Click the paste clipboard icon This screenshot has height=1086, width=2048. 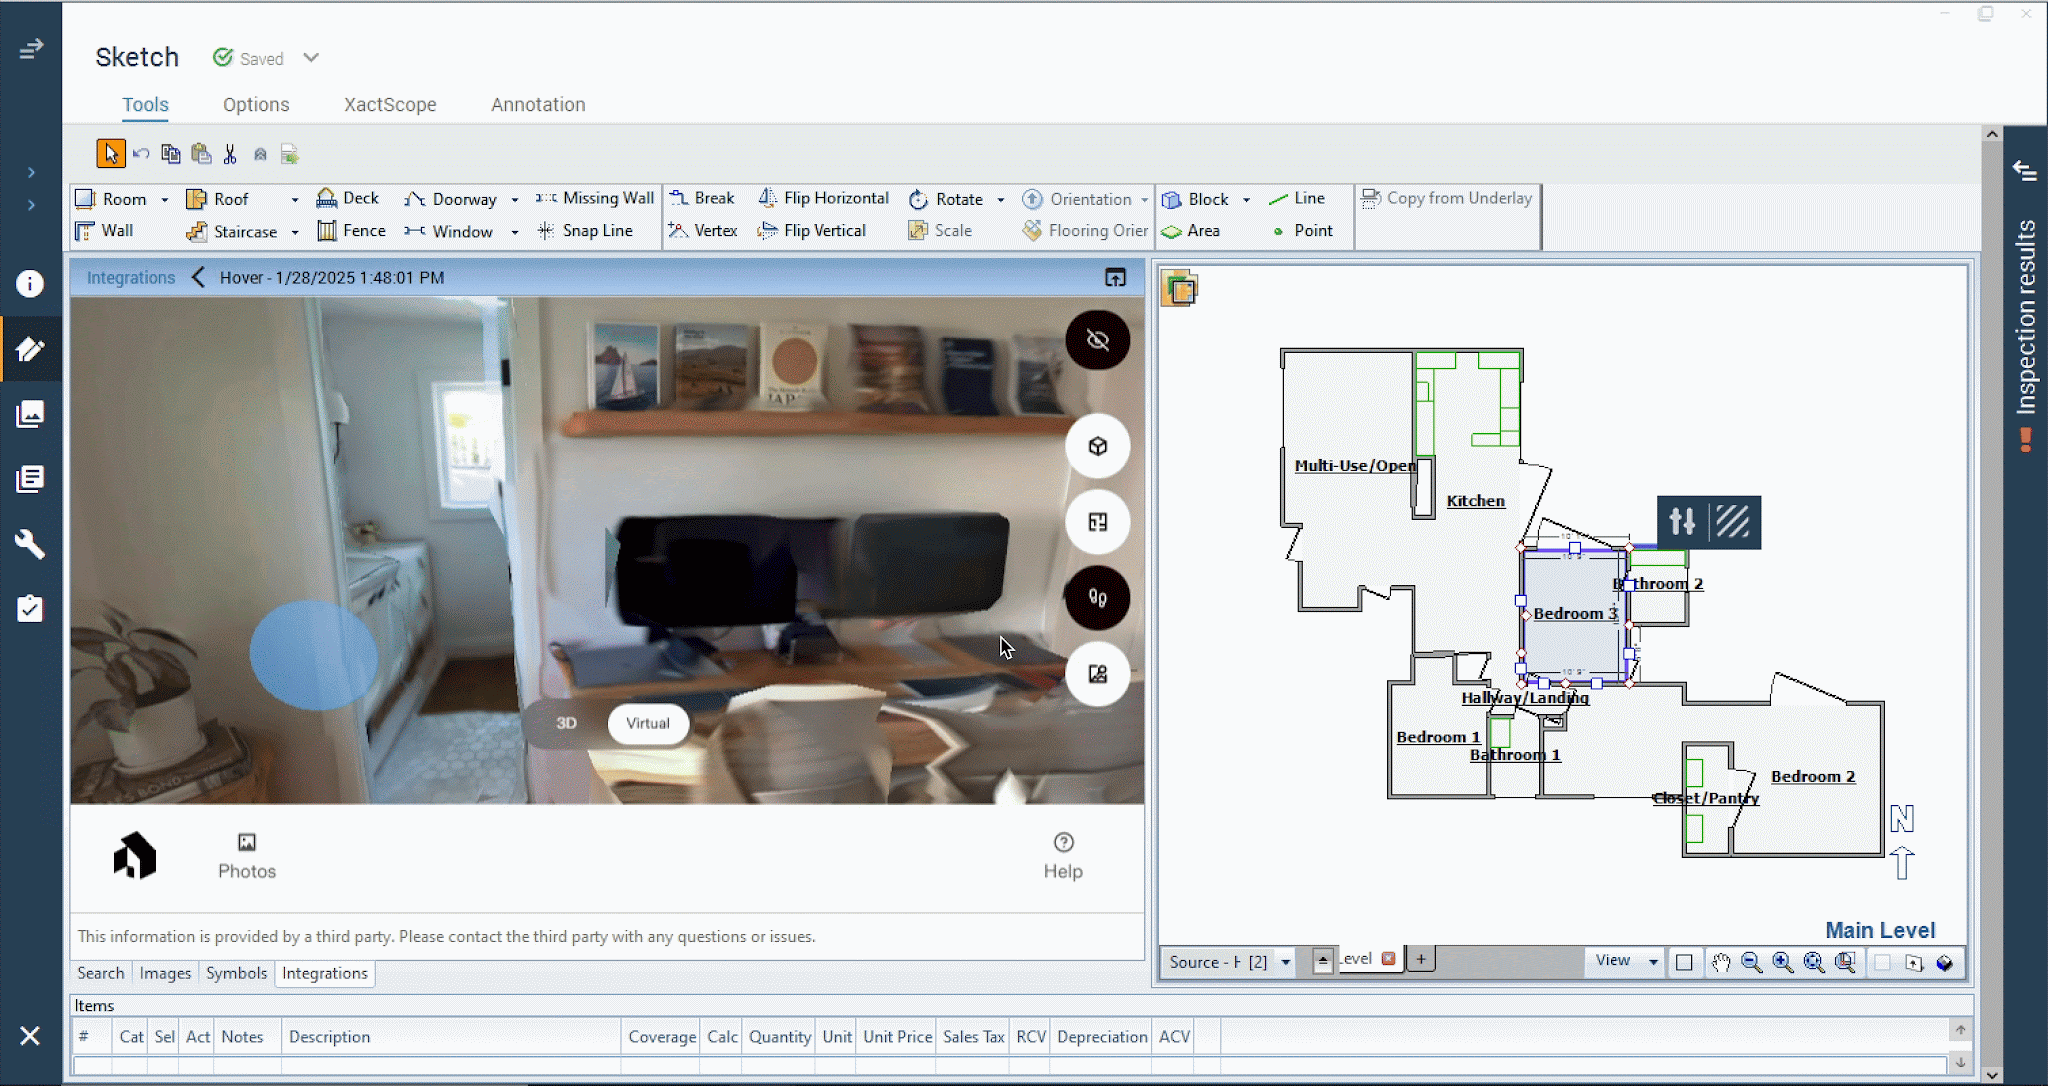click(201, 154)
